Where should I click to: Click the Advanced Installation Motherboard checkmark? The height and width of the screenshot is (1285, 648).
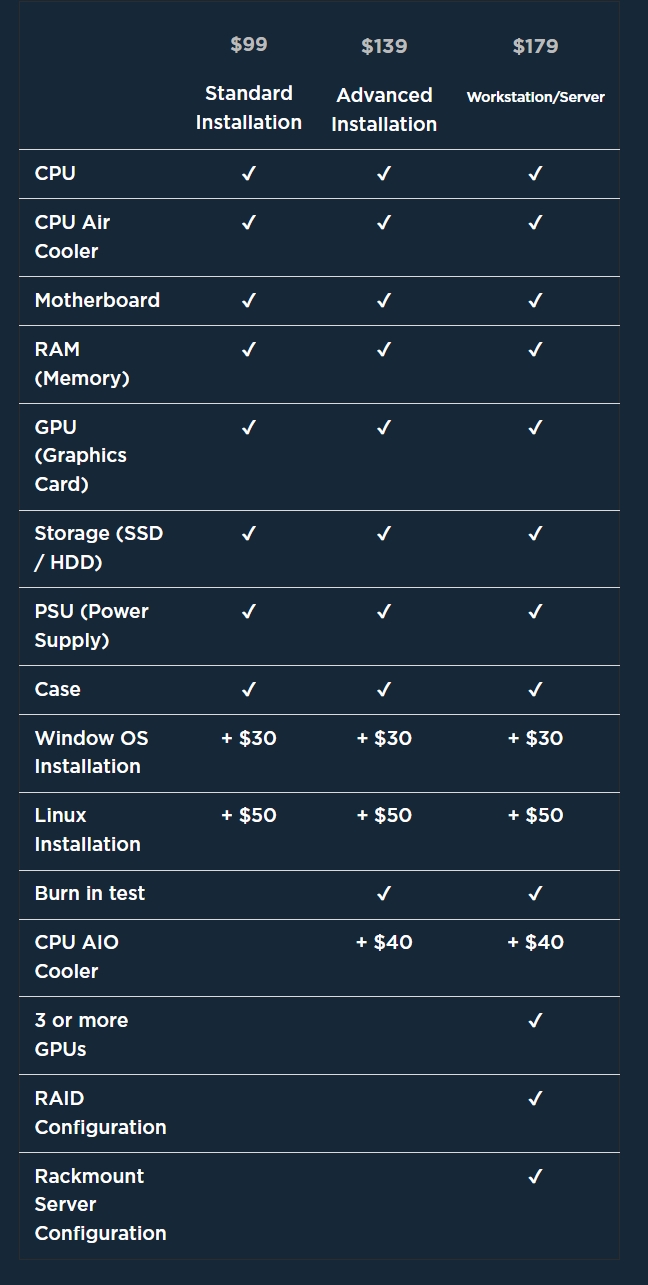384,301
